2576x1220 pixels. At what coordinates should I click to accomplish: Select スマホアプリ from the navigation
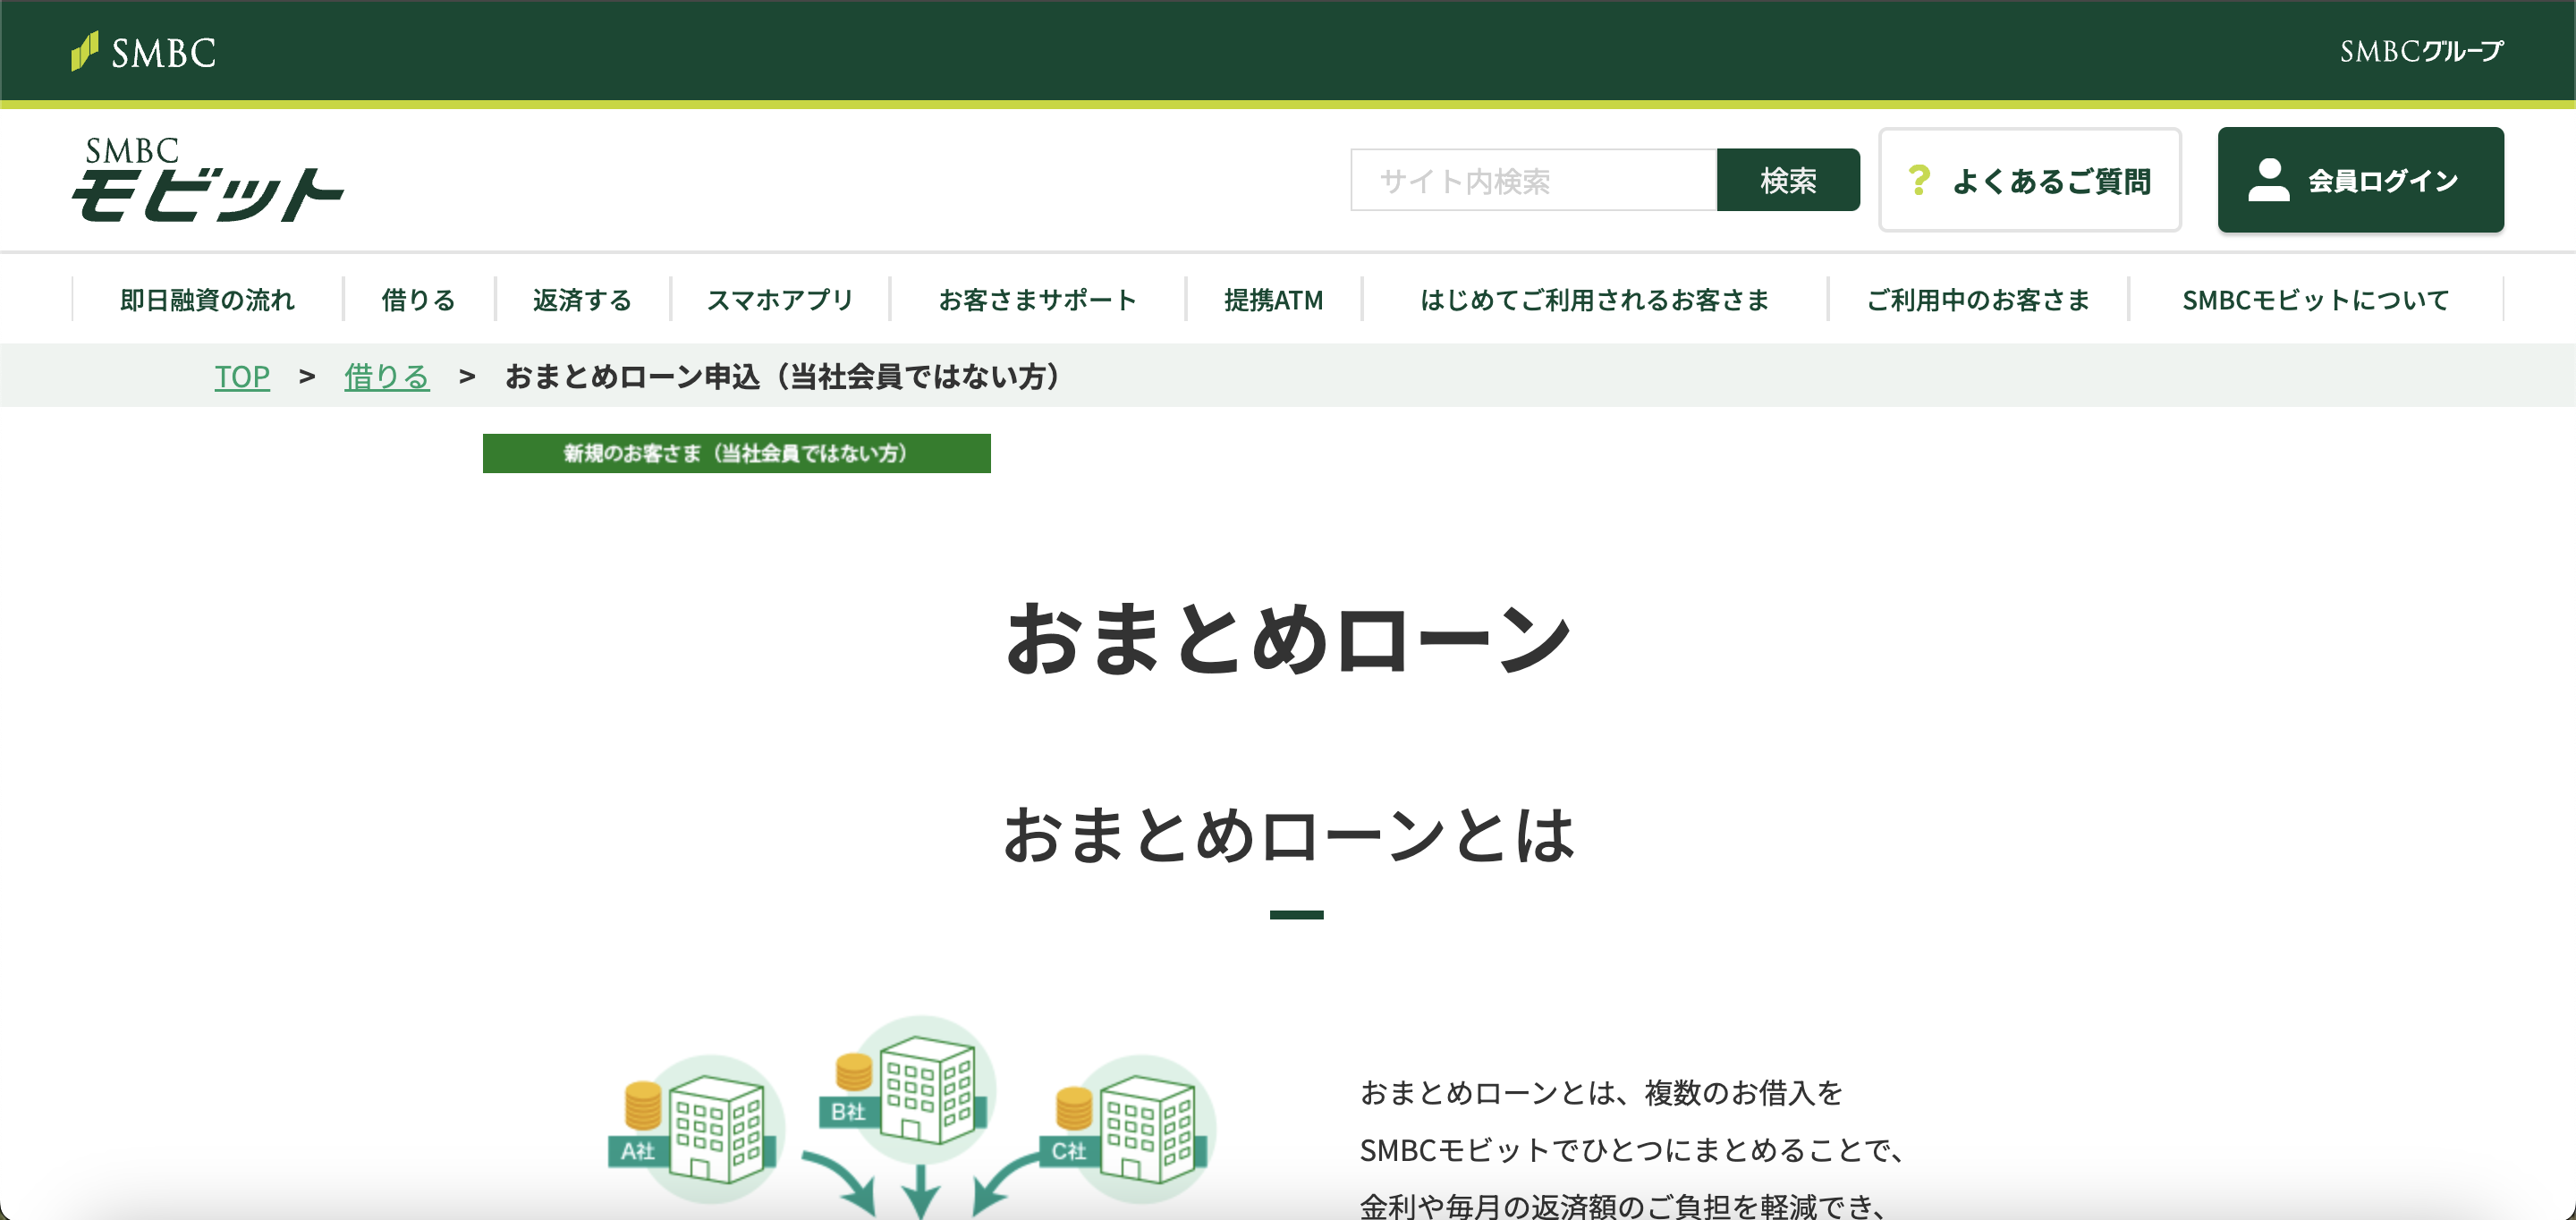pos(780,299)
